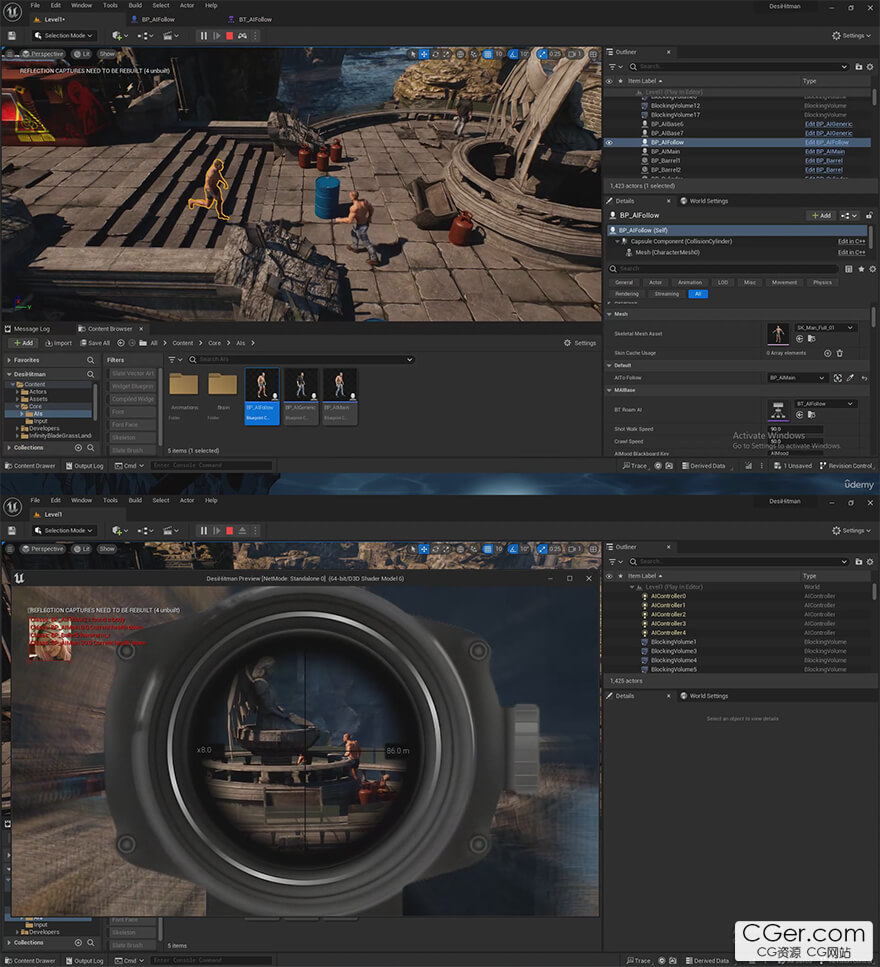Toggle scale snapping in the upper viewport
This screenshot has height=967, width=880.
(x=541, y=54)
